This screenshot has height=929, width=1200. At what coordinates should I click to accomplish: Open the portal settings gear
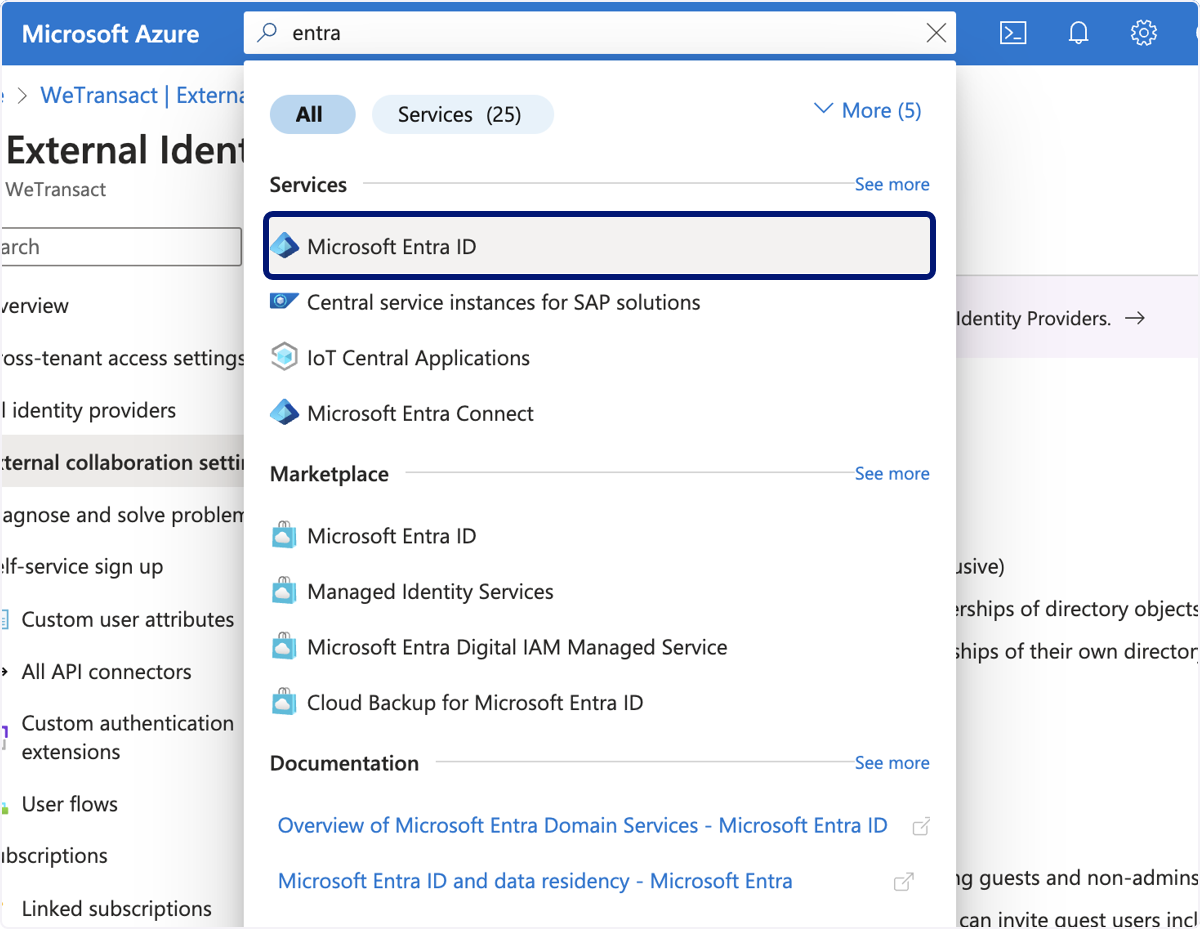click(x=1144, y=33)
